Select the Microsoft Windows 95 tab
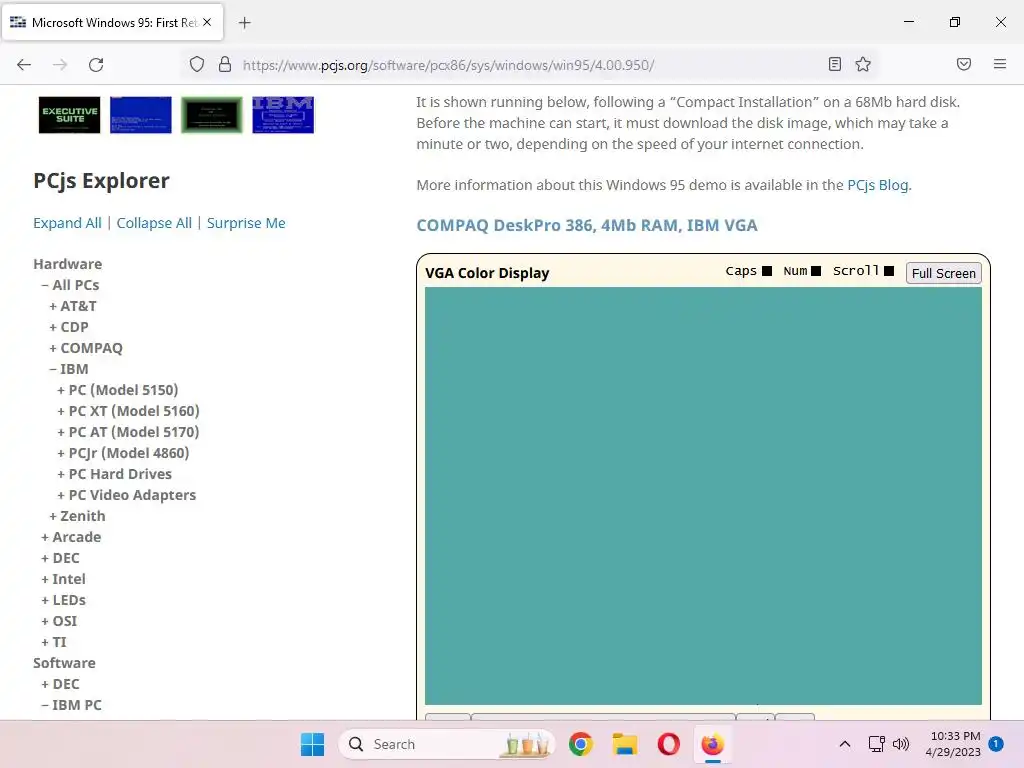The height and width of the screenshot is (768, 1024). [112, 22]
